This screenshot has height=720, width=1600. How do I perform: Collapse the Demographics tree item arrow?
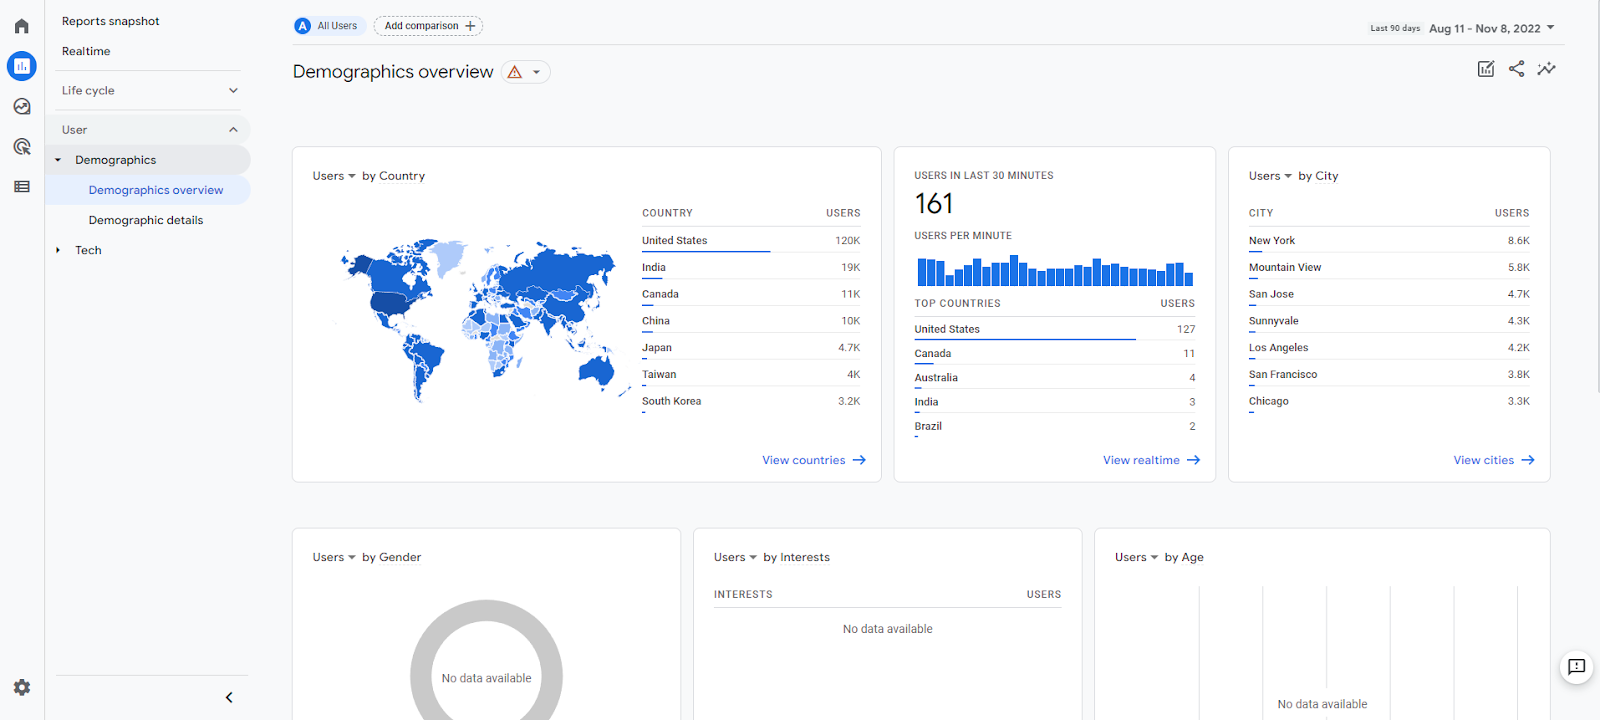pyautogui.click(x=58, y=160)
